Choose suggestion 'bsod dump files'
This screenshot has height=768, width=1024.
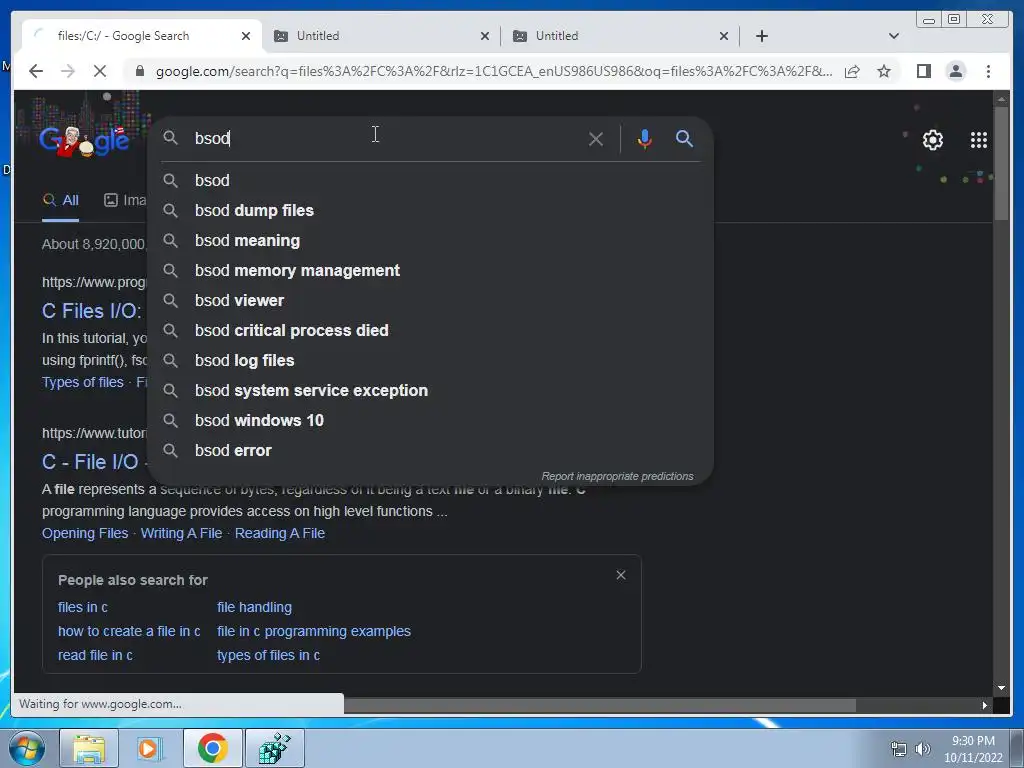[x=430, y=210]
